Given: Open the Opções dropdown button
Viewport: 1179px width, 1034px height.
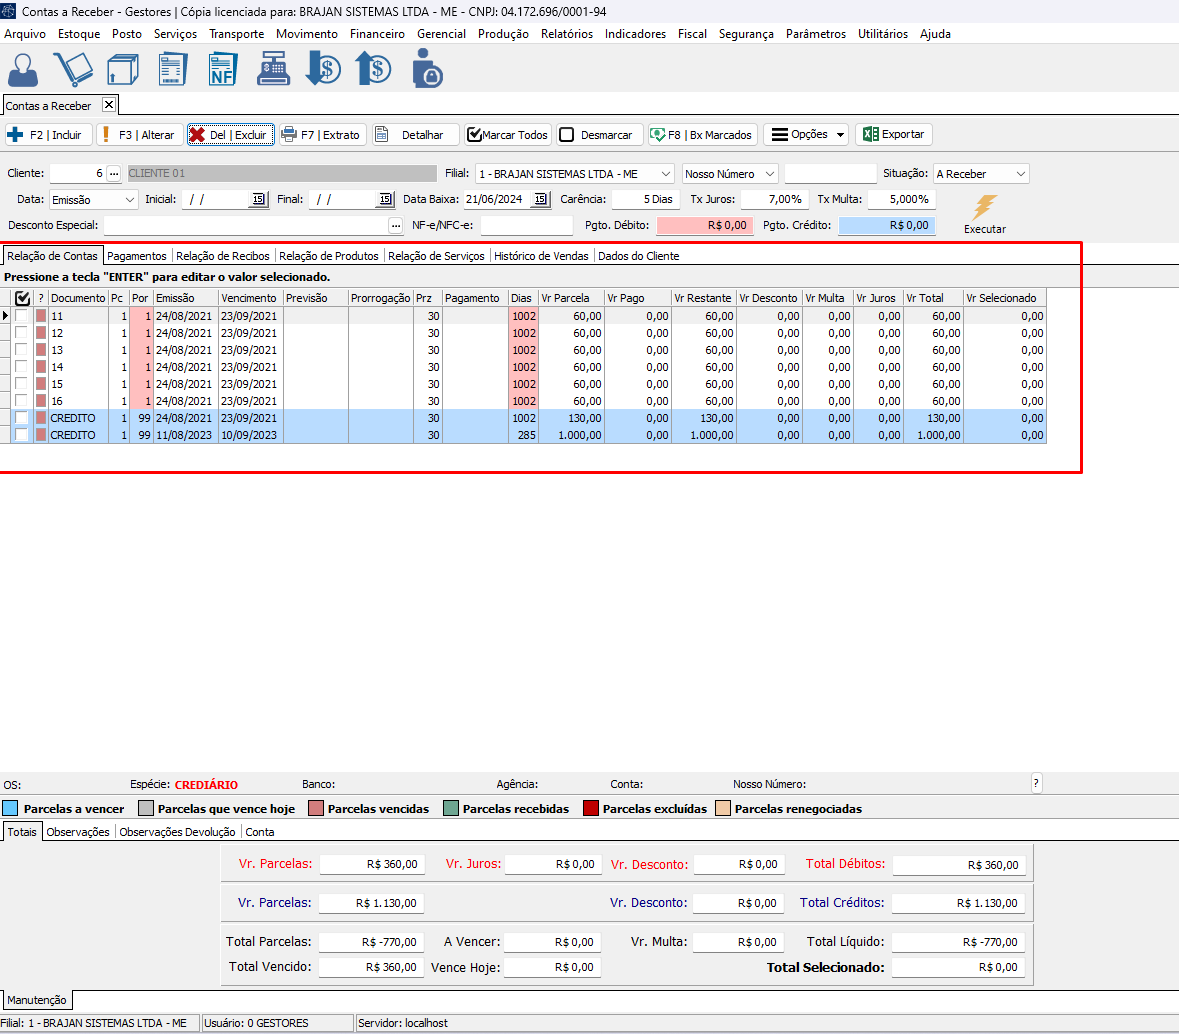Looking at the screenshot, I should click(807, 135).
